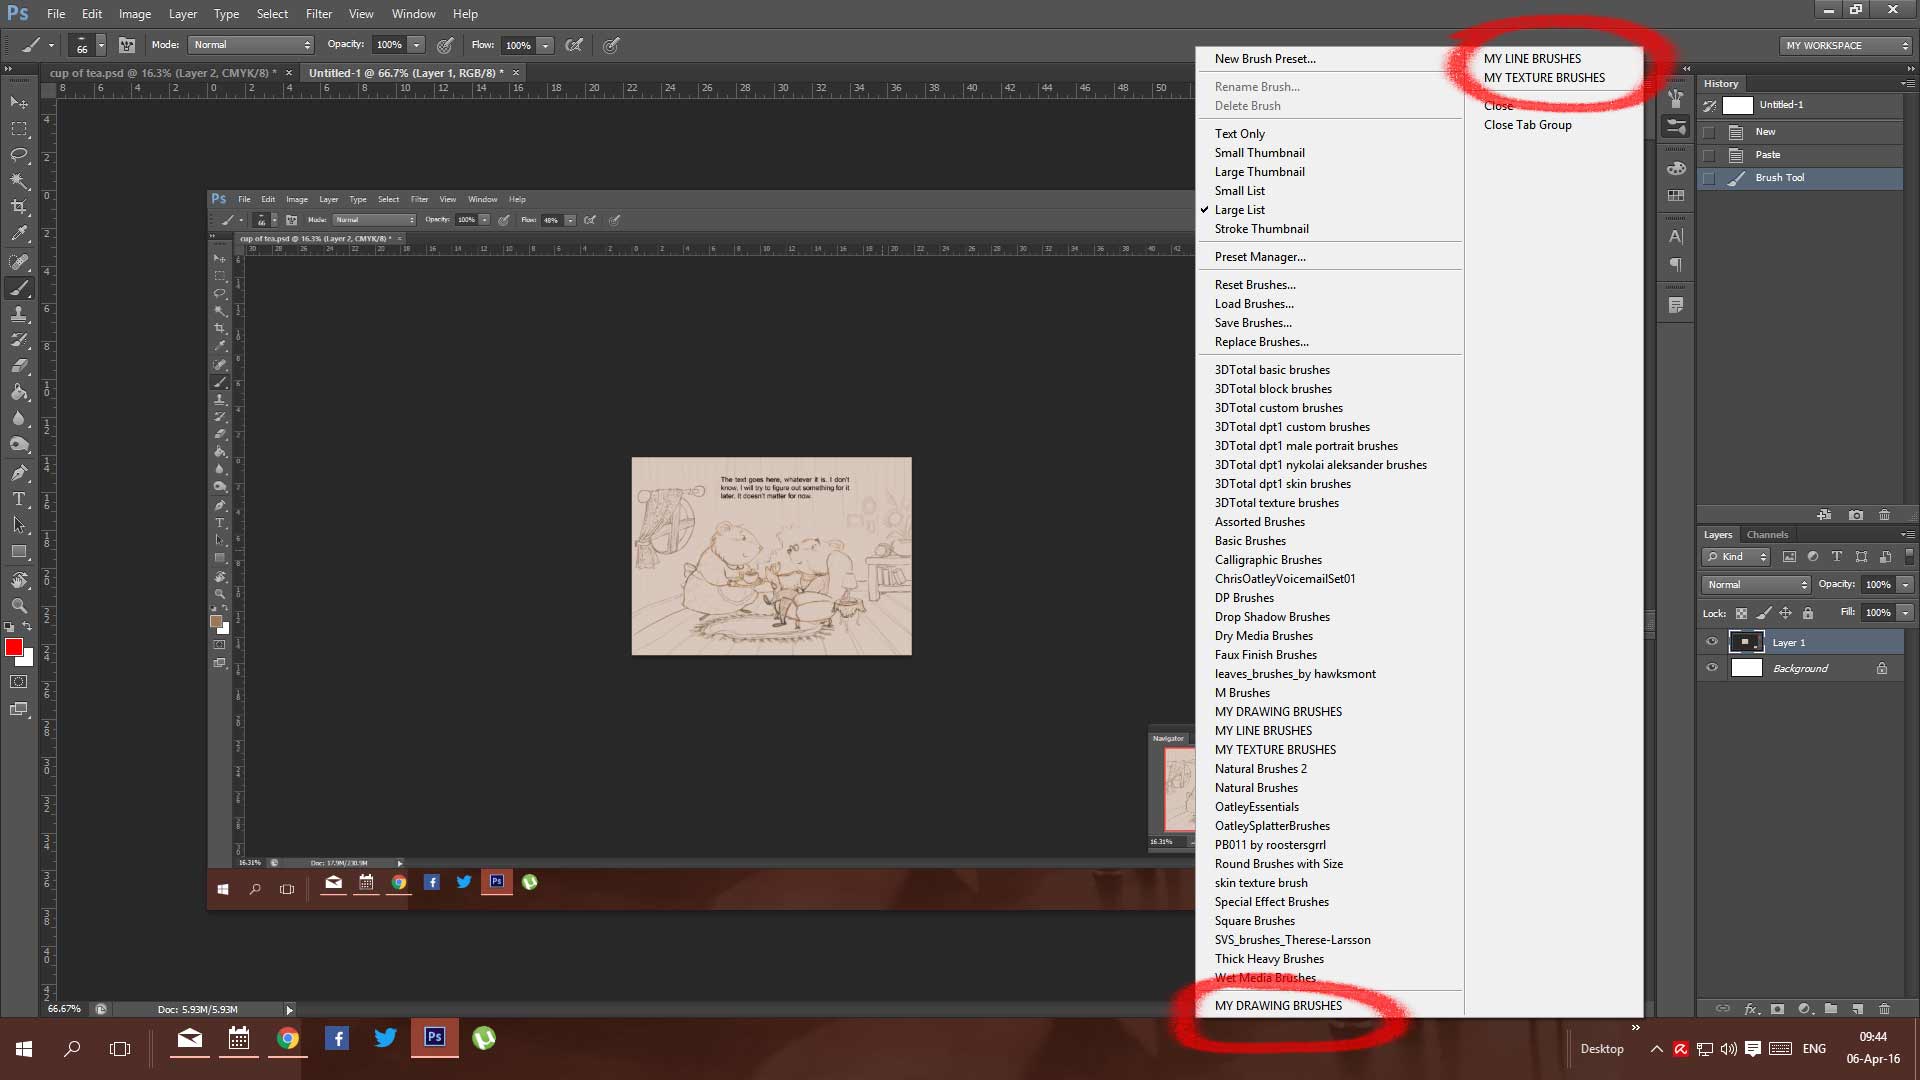Open the layer Opacity arrow
Viewport: 1920px width, 1080px height.
tap(1906, 585)
